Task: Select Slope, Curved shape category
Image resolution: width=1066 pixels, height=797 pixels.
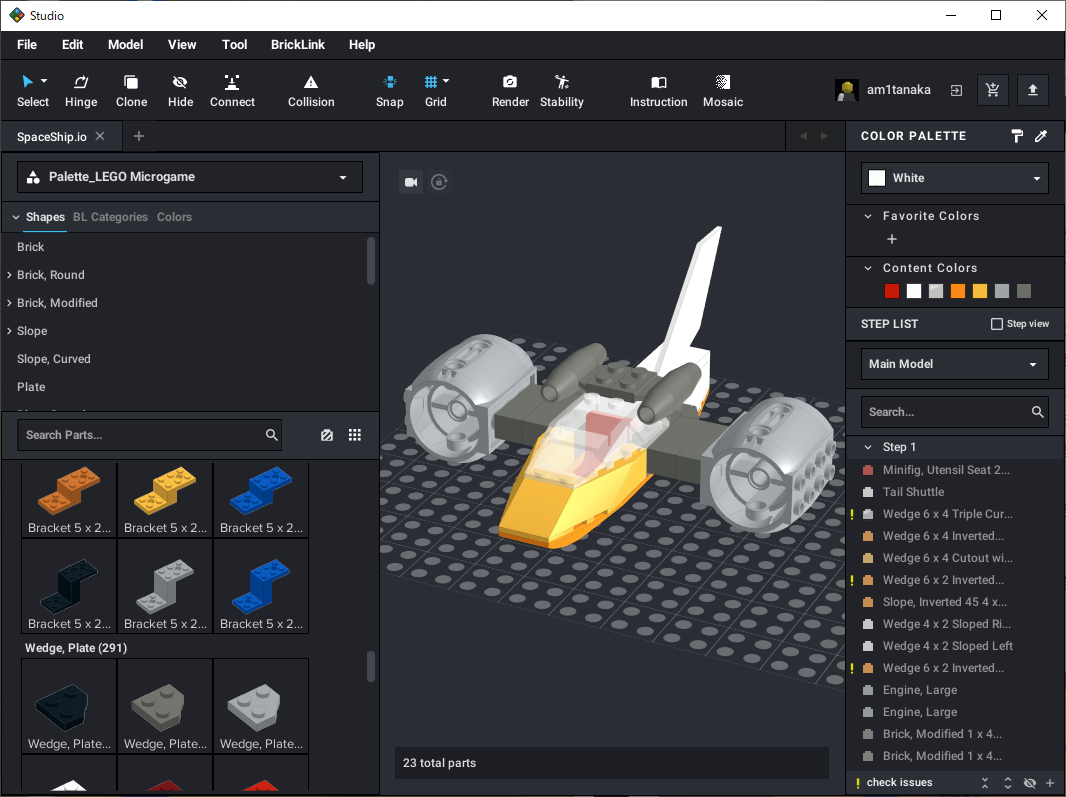Action: 54,359
